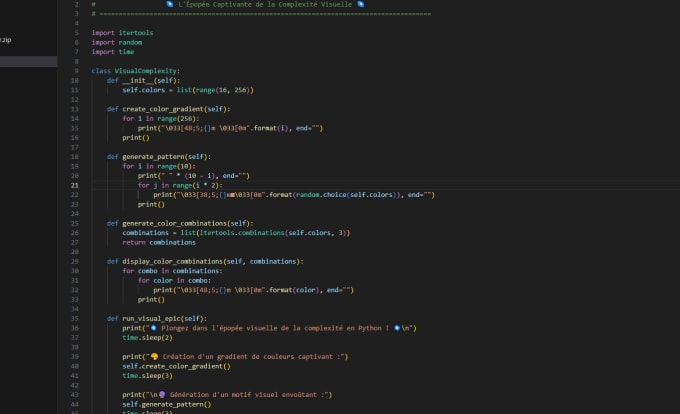Click 'for i in range(256):' loop line
The height and width of the screenshot is (414, 680).
click(160, 118)
